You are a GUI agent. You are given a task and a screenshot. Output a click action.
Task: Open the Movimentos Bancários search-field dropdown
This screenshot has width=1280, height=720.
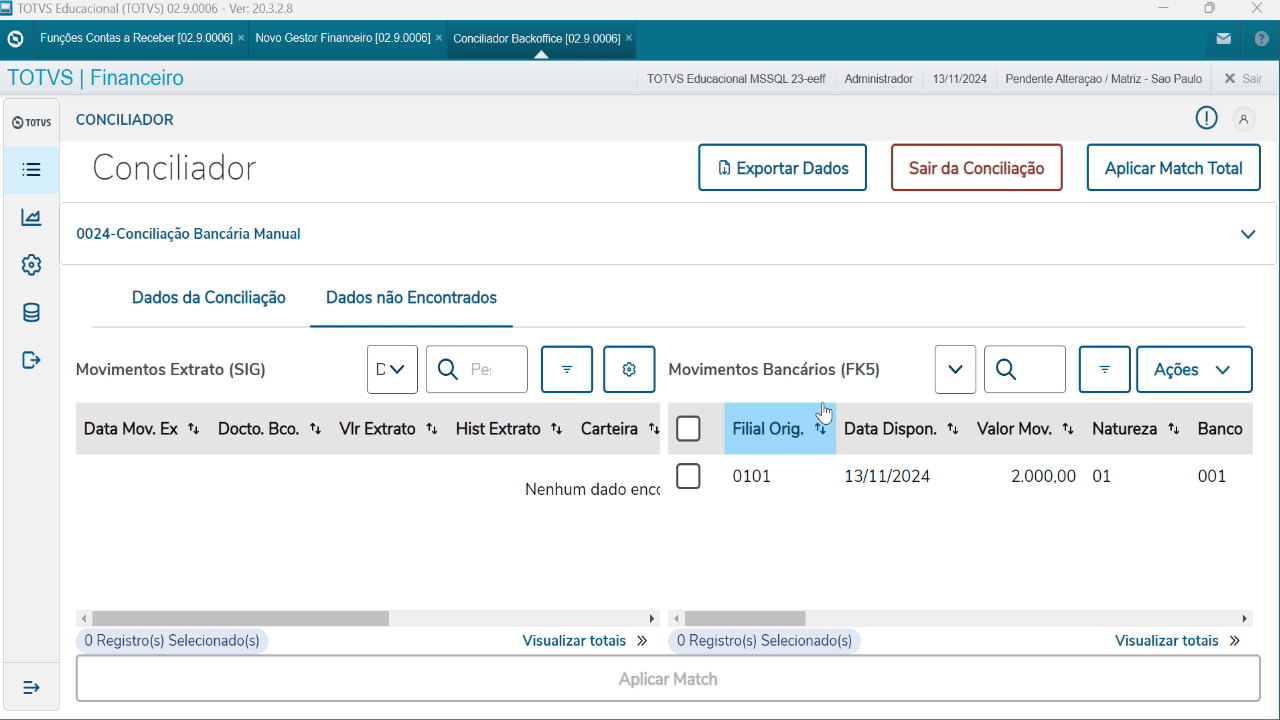coord(955,369)
